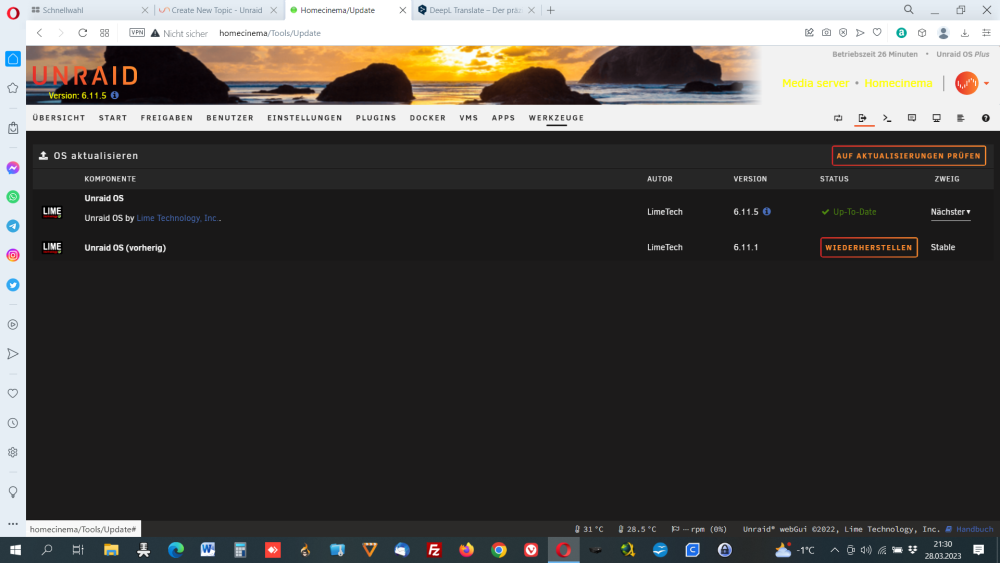Screen dimensions: 1000x563
Task: Open BENUTZER menu
Action: (x=230, y=118)
